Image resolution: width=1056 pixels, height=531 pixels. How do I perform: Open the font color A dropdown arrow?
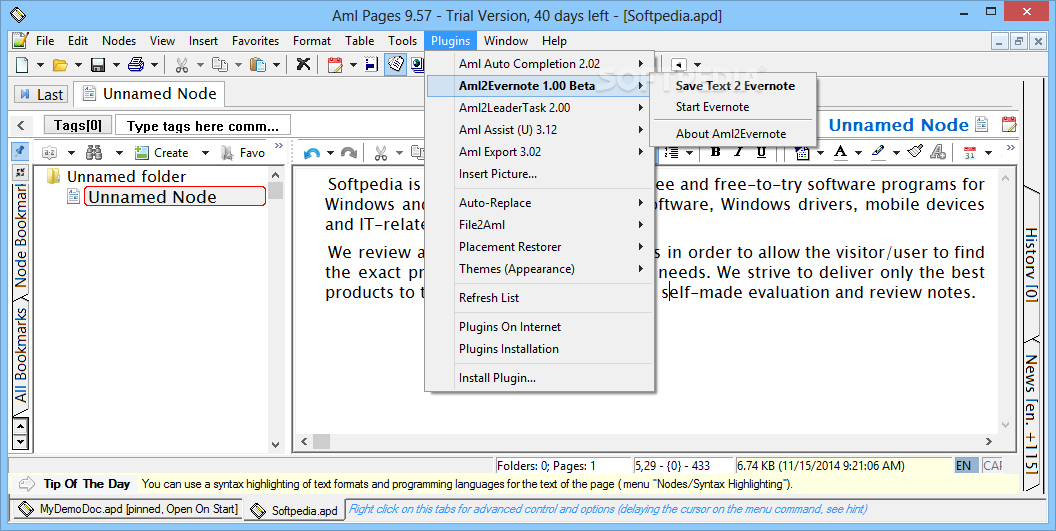click(858, 153)
